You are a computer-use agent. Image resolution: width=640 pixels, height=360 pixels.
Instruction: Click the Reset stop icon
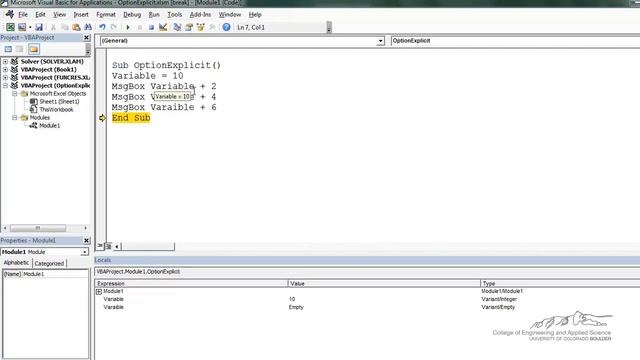point(151,27)
